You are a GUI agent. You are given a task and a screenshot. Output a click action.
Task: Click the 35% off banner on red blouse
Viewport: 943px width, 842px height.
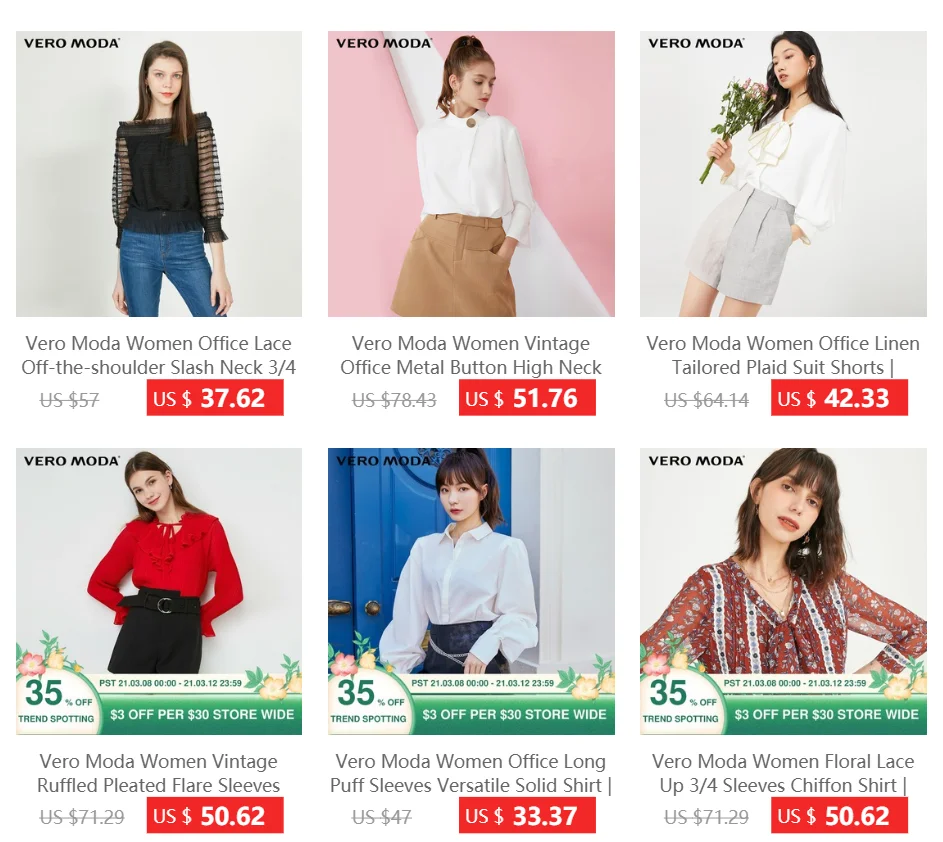click(57, 701)
